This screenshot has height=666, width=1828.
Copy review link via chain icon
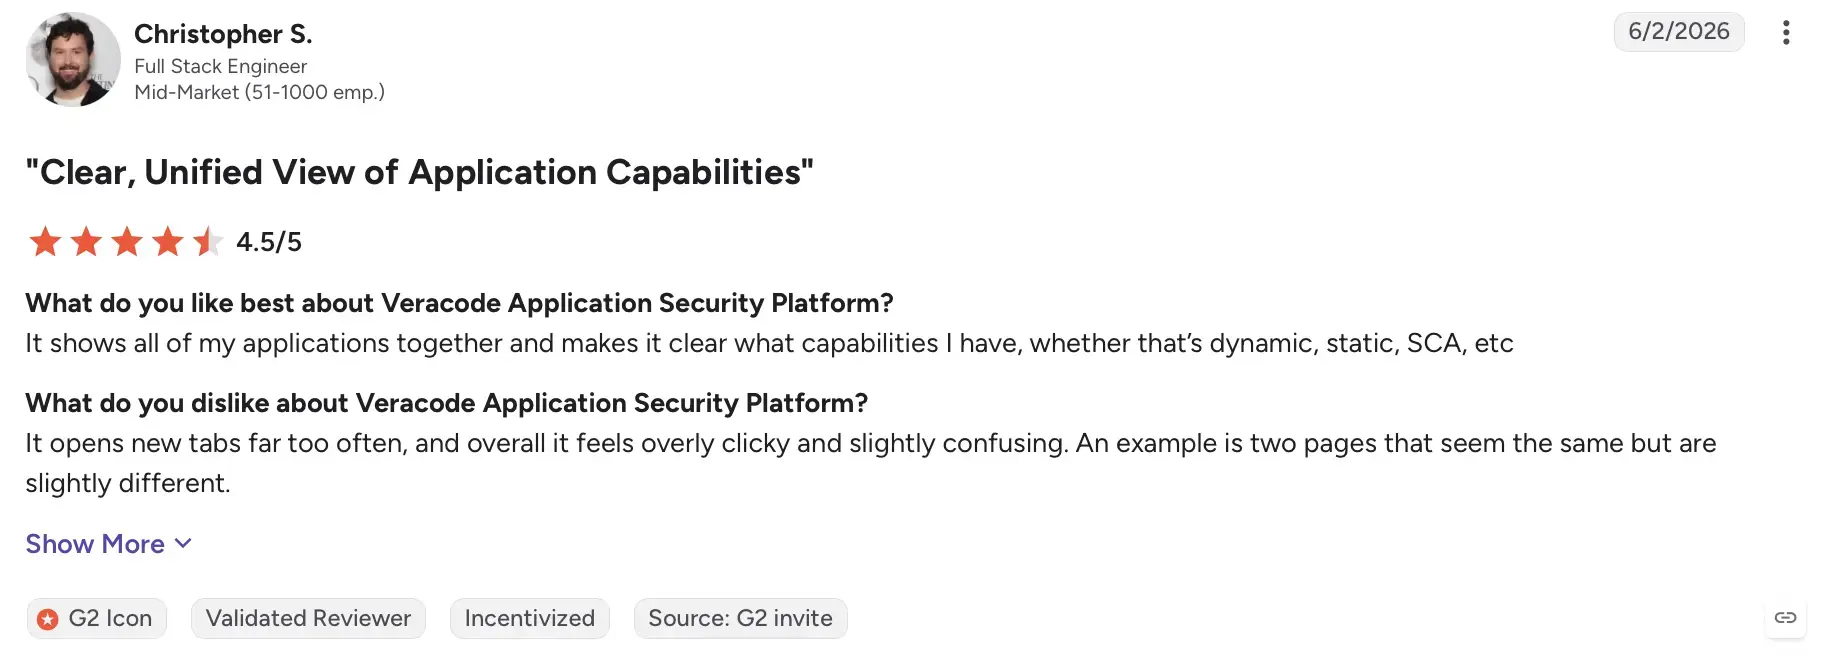click(x=1785, y=618)
